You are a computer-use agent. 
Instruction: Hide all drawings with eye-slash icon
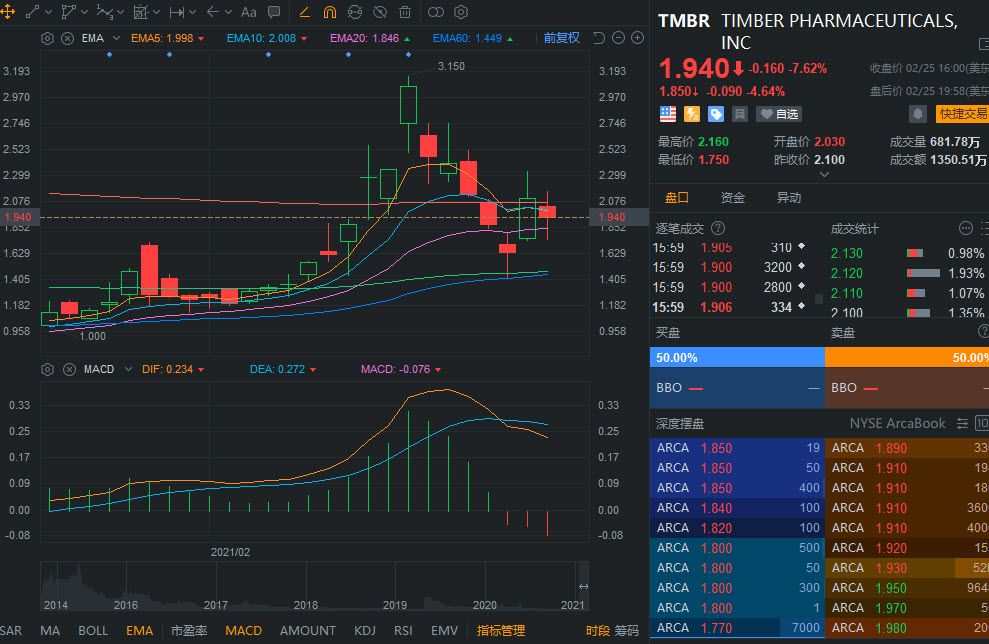pos(380,11)
